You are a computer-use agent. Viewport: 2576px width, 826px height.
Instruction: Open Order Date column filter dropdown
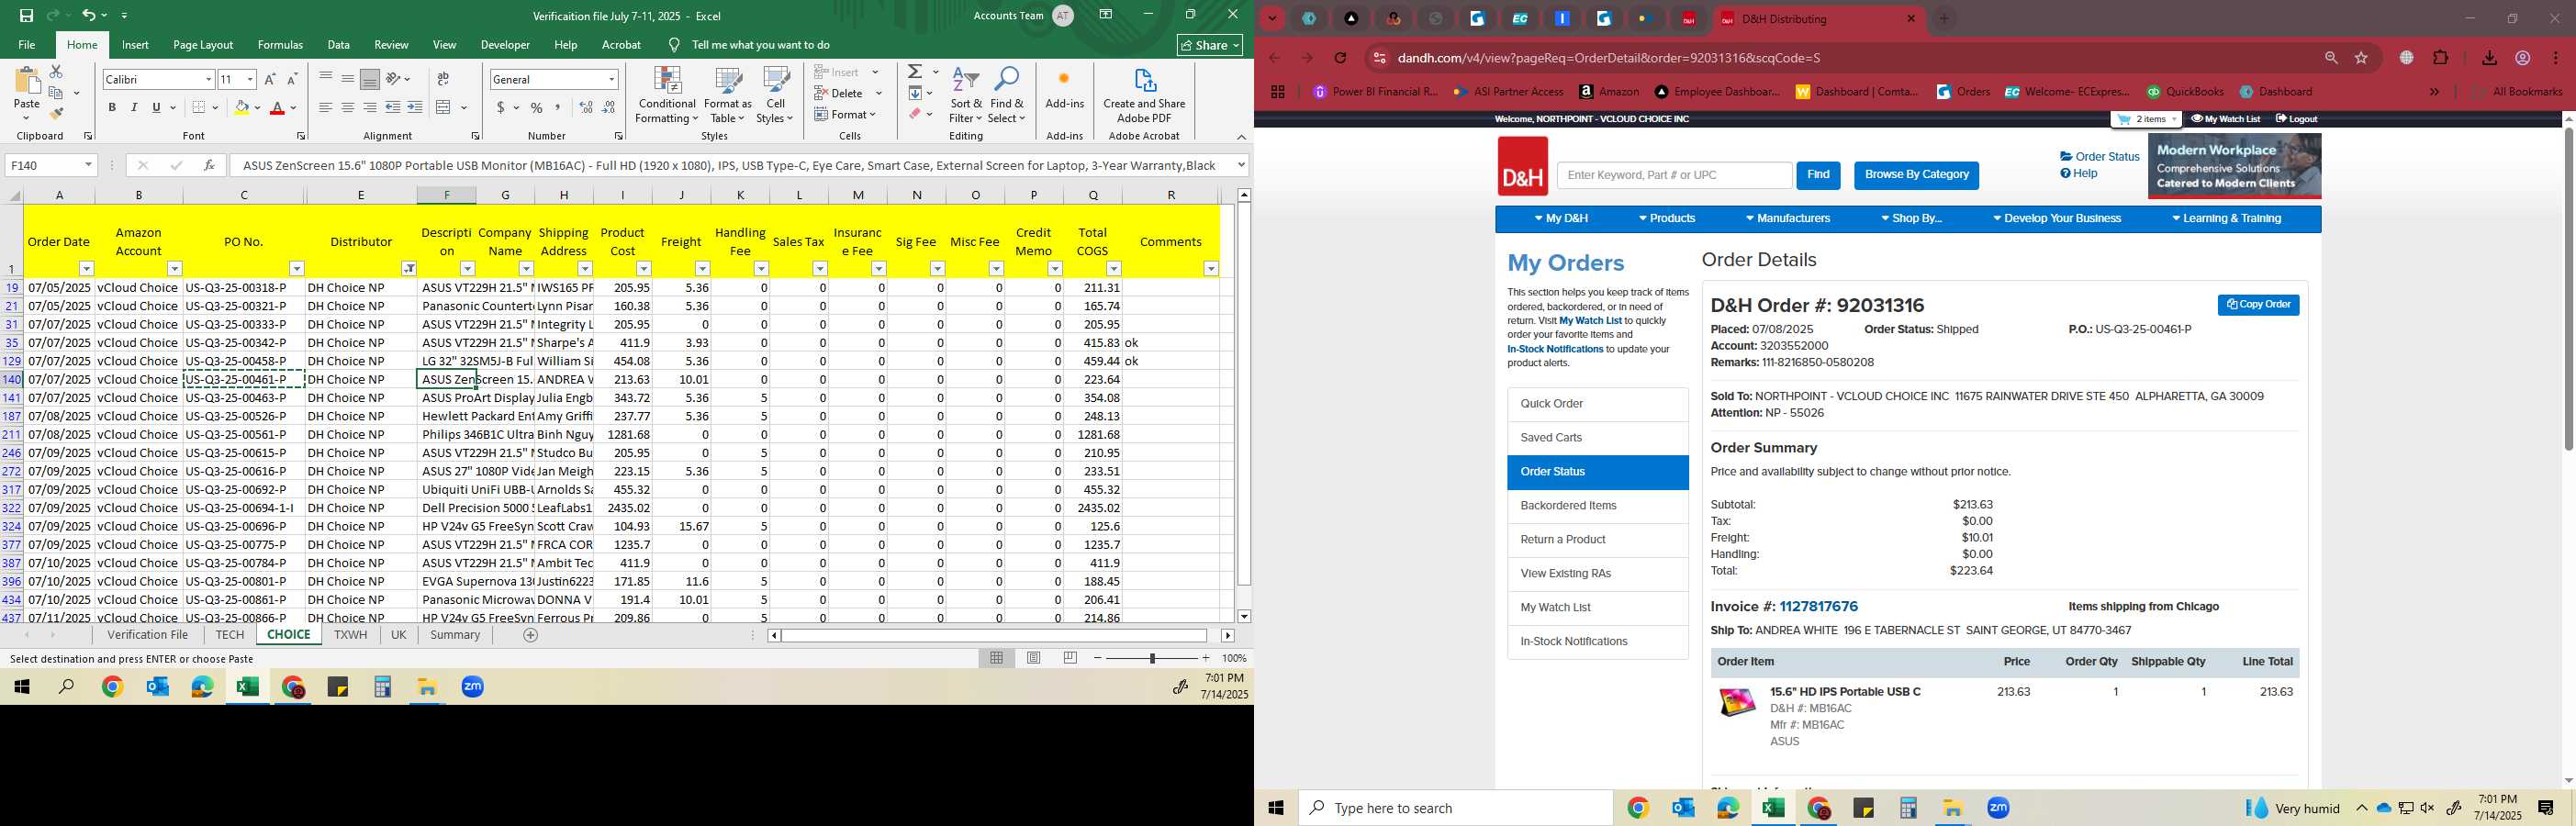coord(87,269)
